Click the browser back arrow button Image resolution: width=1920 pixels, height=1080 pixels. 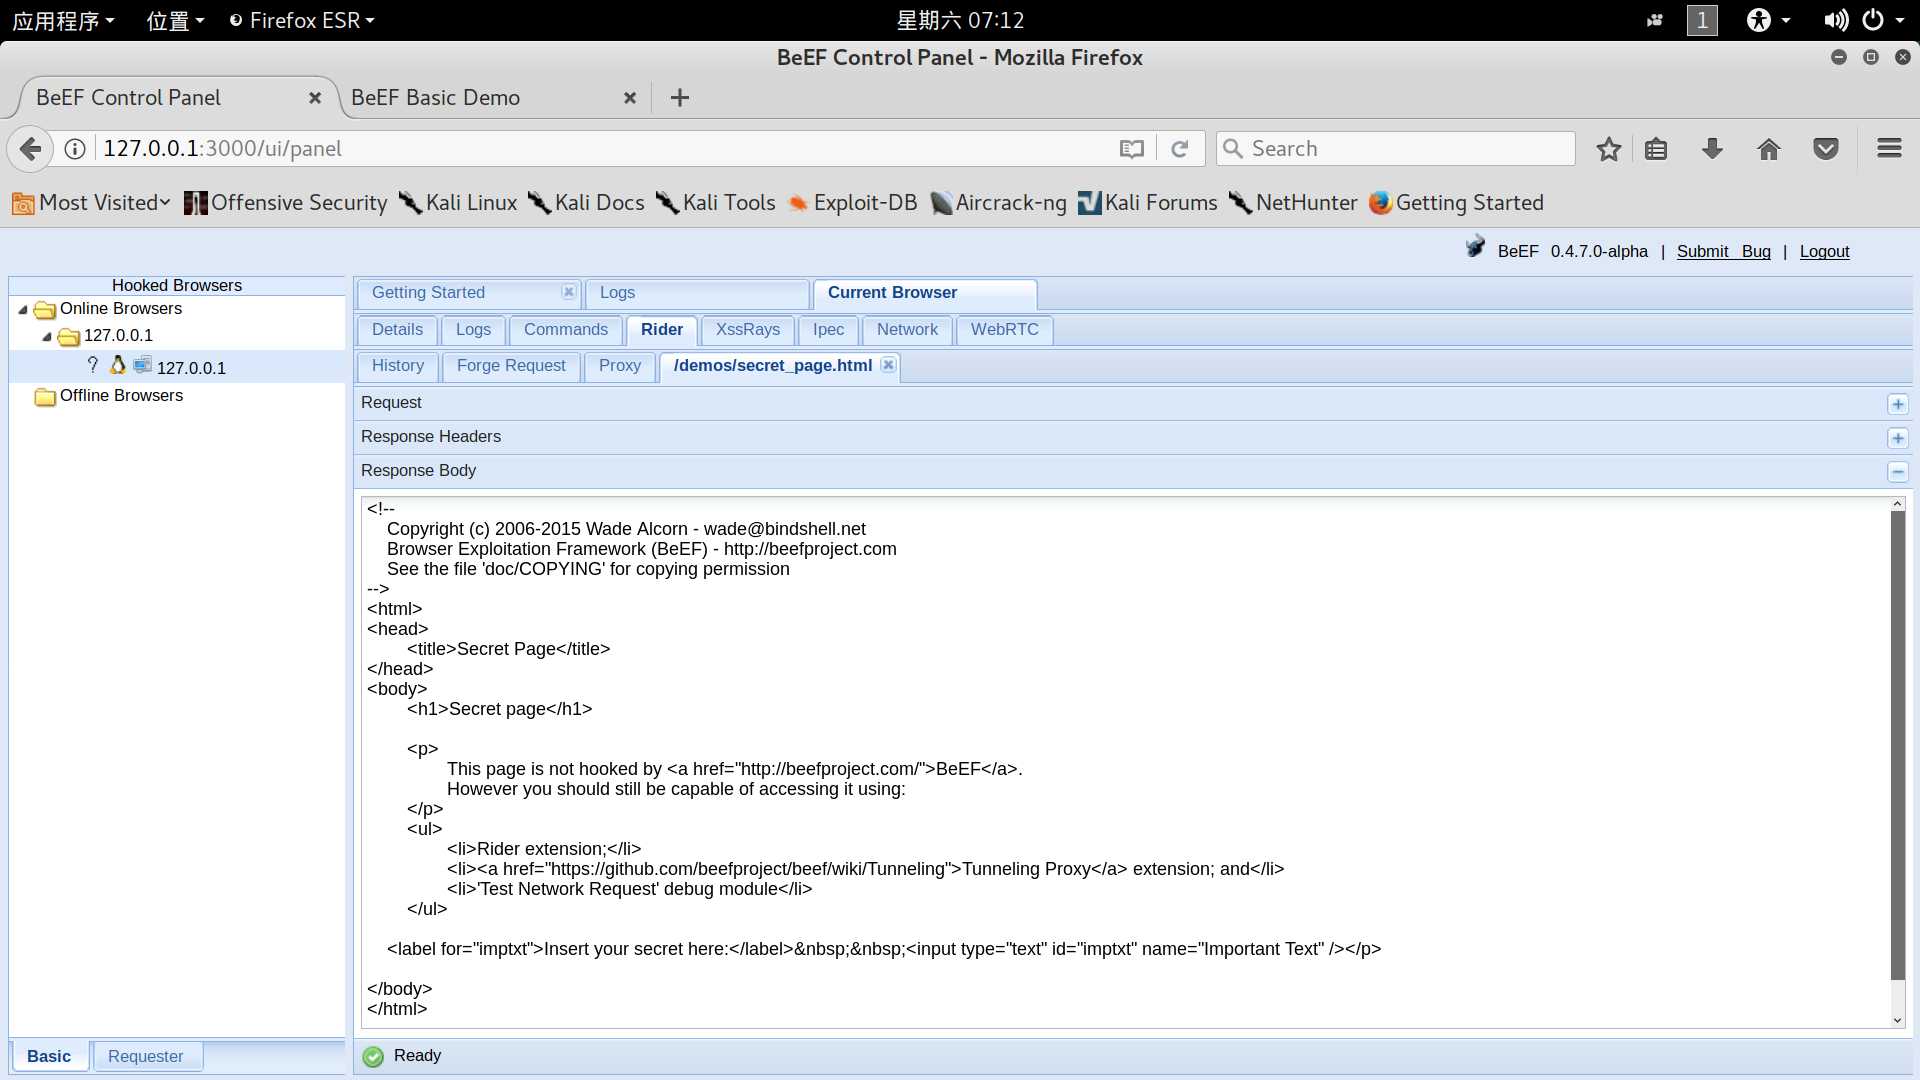click(x=31, y=149)
